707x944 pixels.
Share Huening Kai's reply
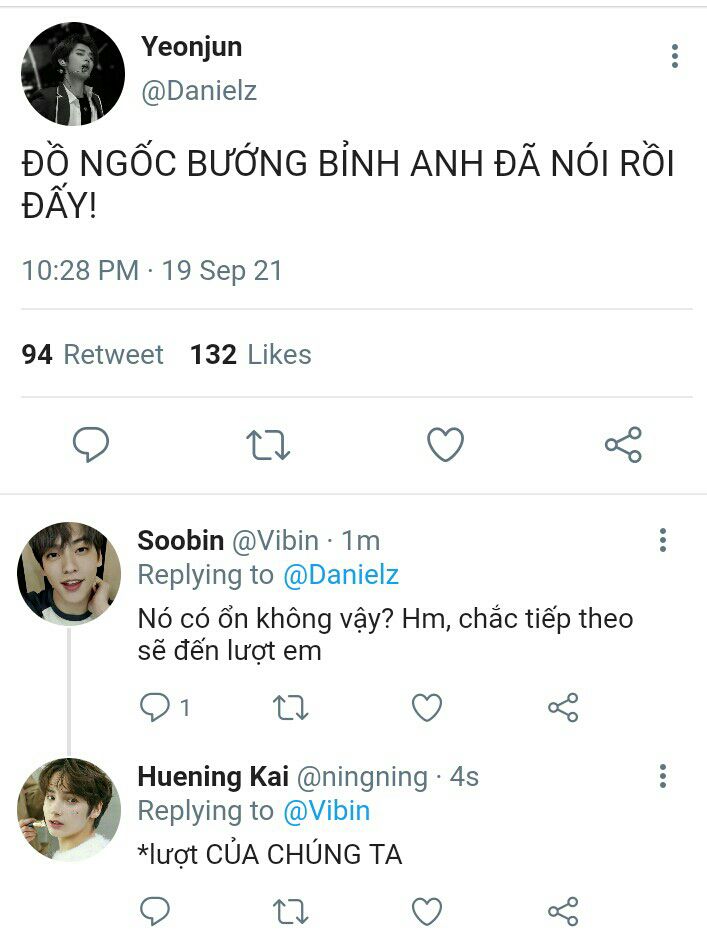coord(563,911)
